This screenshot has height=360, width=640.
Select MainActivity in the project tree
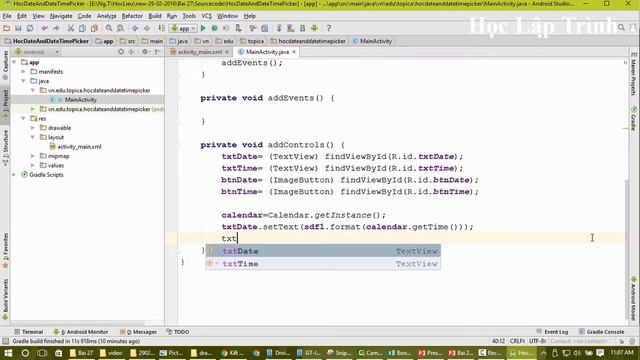(80, 100)
